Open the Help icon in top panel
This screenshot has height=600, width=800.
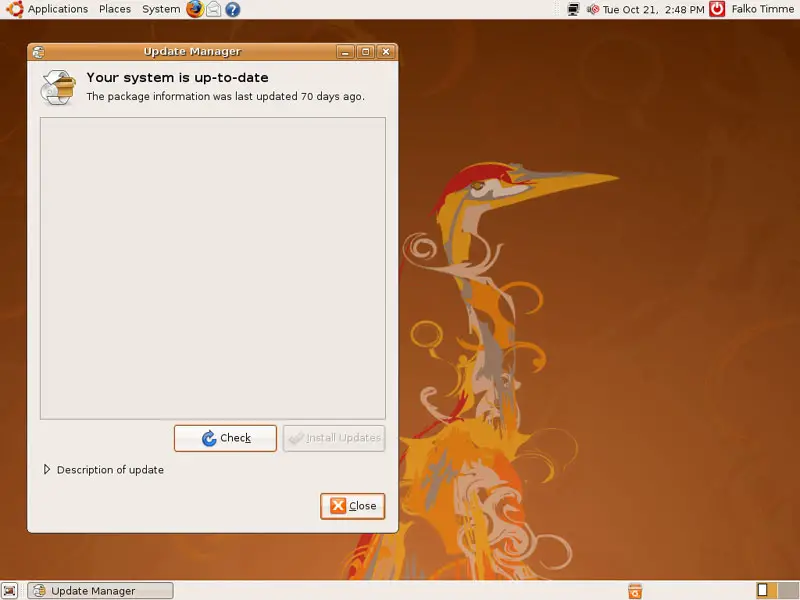[233, 9]
